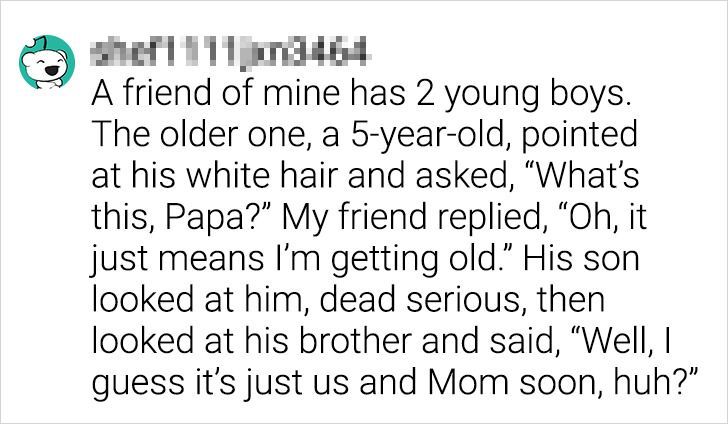This screenshot has height=424, width=728.
Task: Click on the quote "What's this, Papa?"
Action: click(x=365, y=196)
